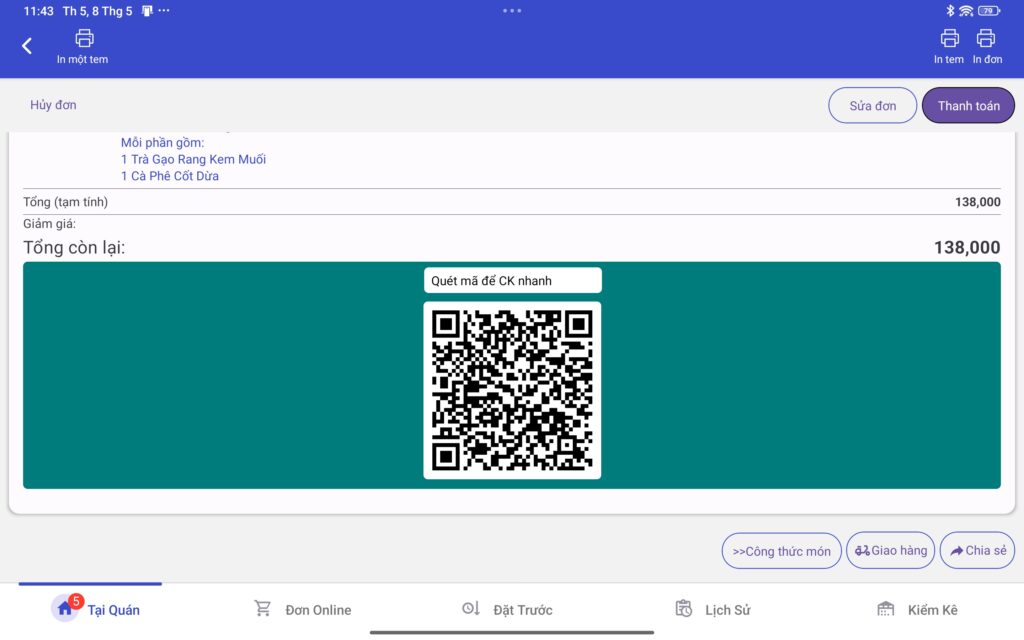Open the Đơn Online tab
The width and height of the screenshot is (1024, 640).
coord(302,609)
